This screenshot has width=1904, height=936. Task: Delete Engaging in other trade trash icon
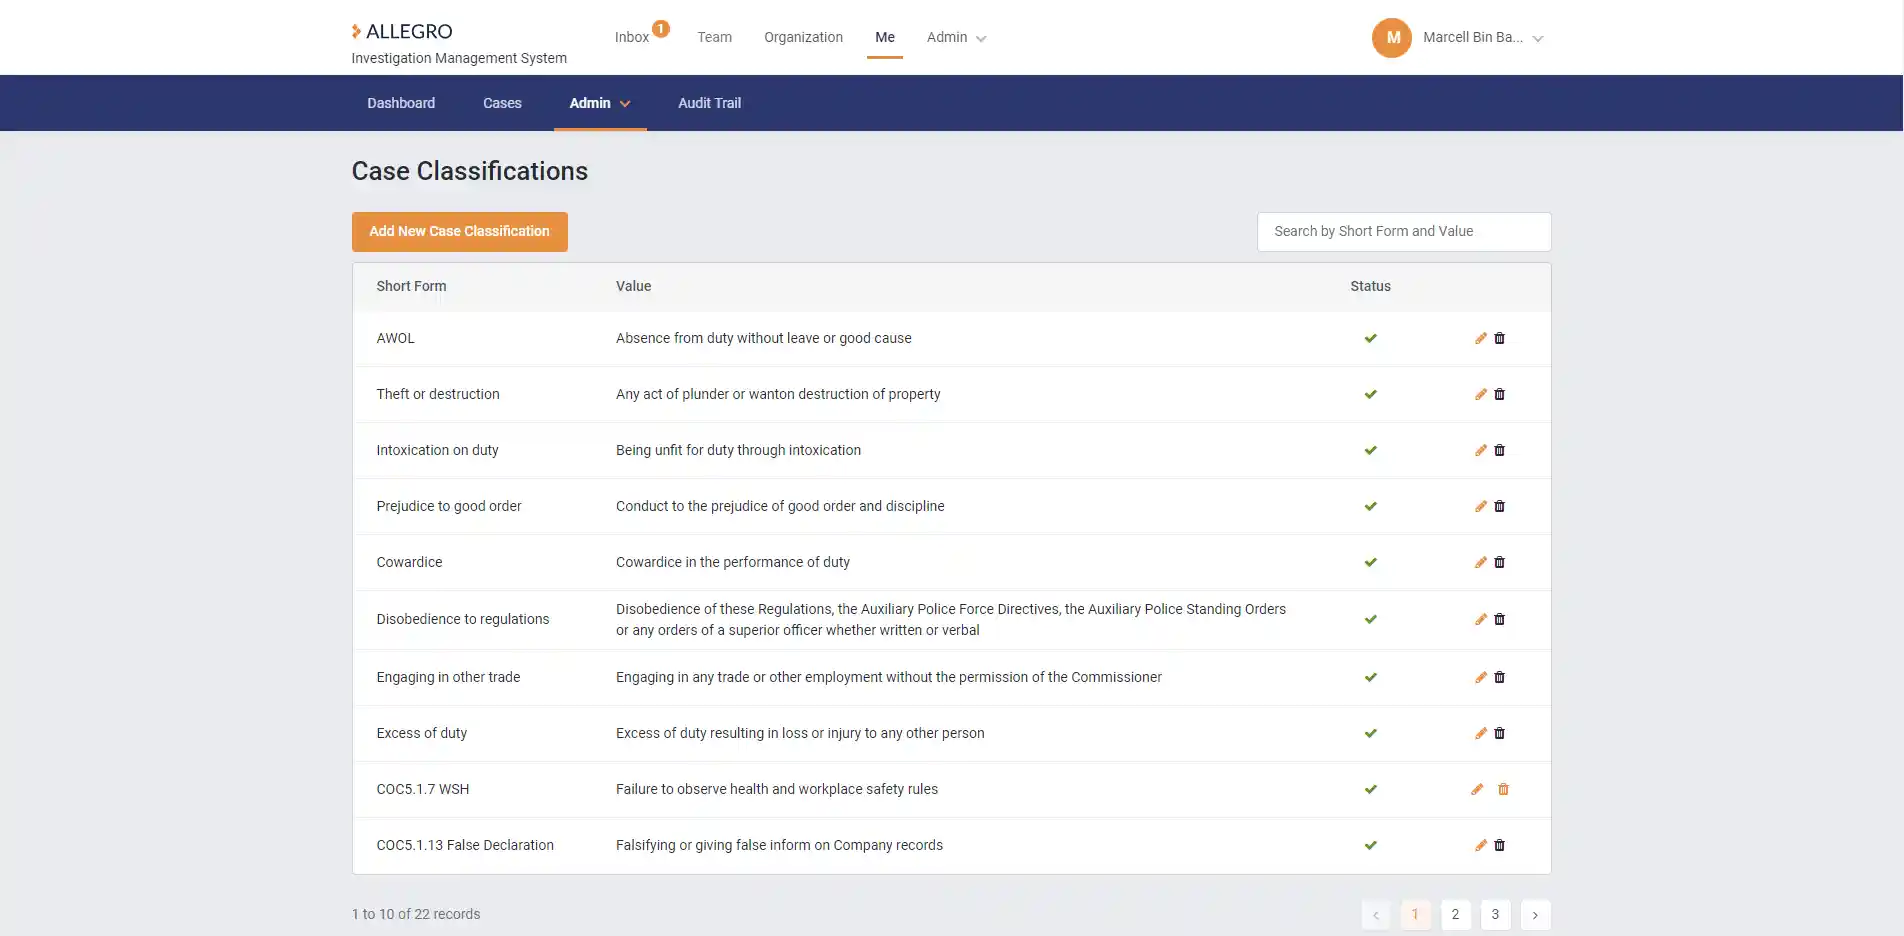click(x=1499, y=677)
